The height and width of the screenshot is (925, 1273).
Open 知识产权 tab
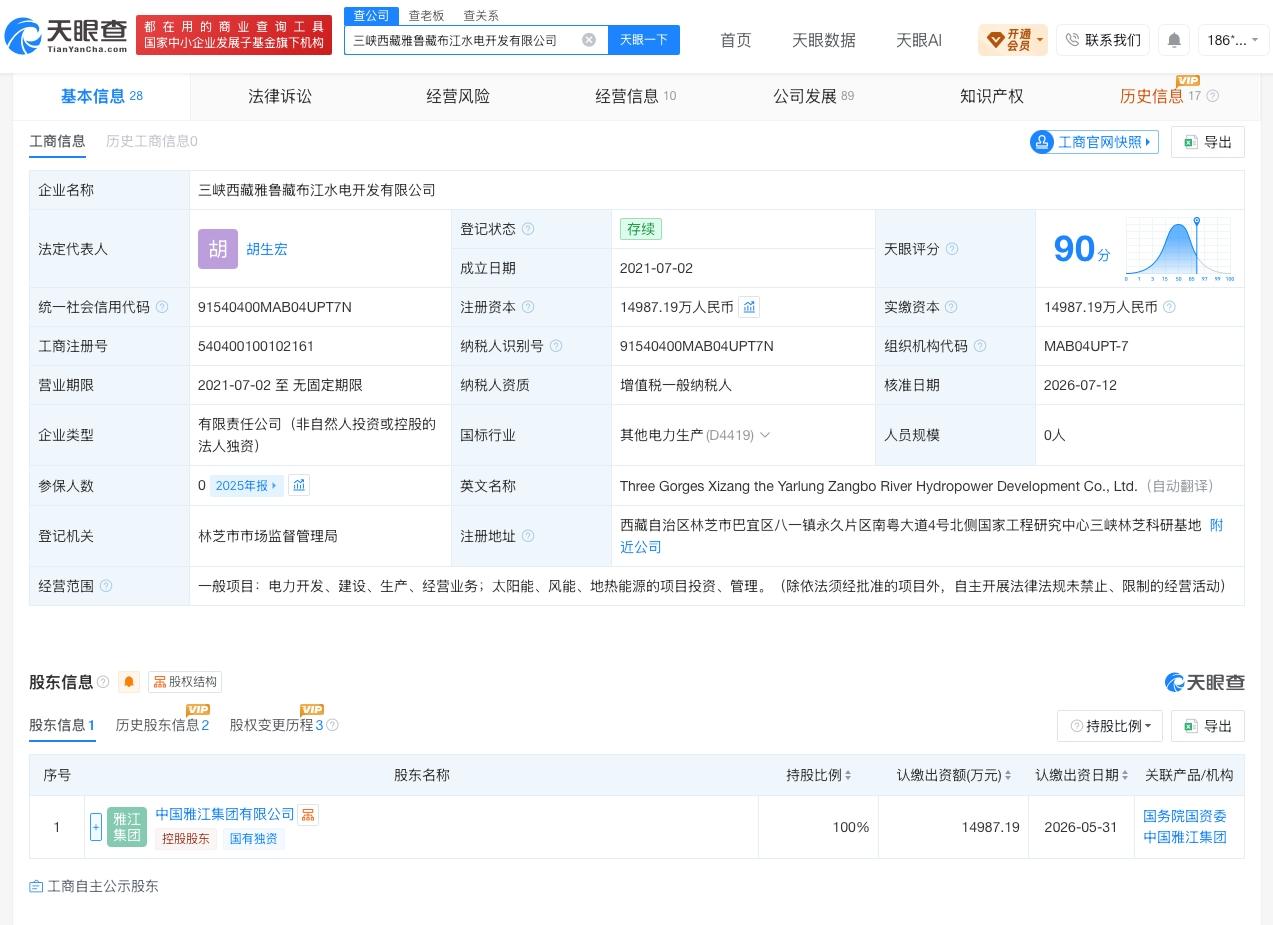[992, 96]
